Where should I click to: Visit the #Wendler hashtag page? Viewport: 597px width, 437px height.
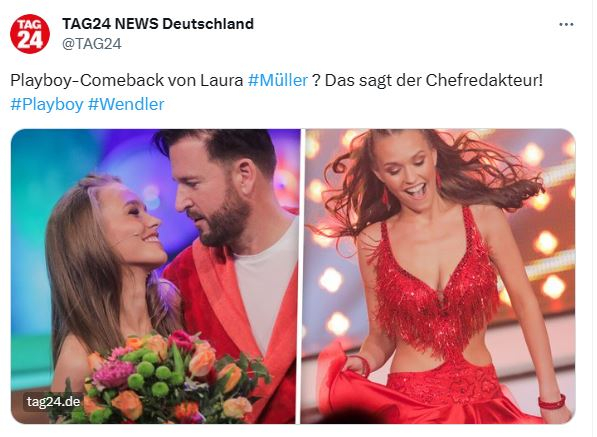pos(126,104)
